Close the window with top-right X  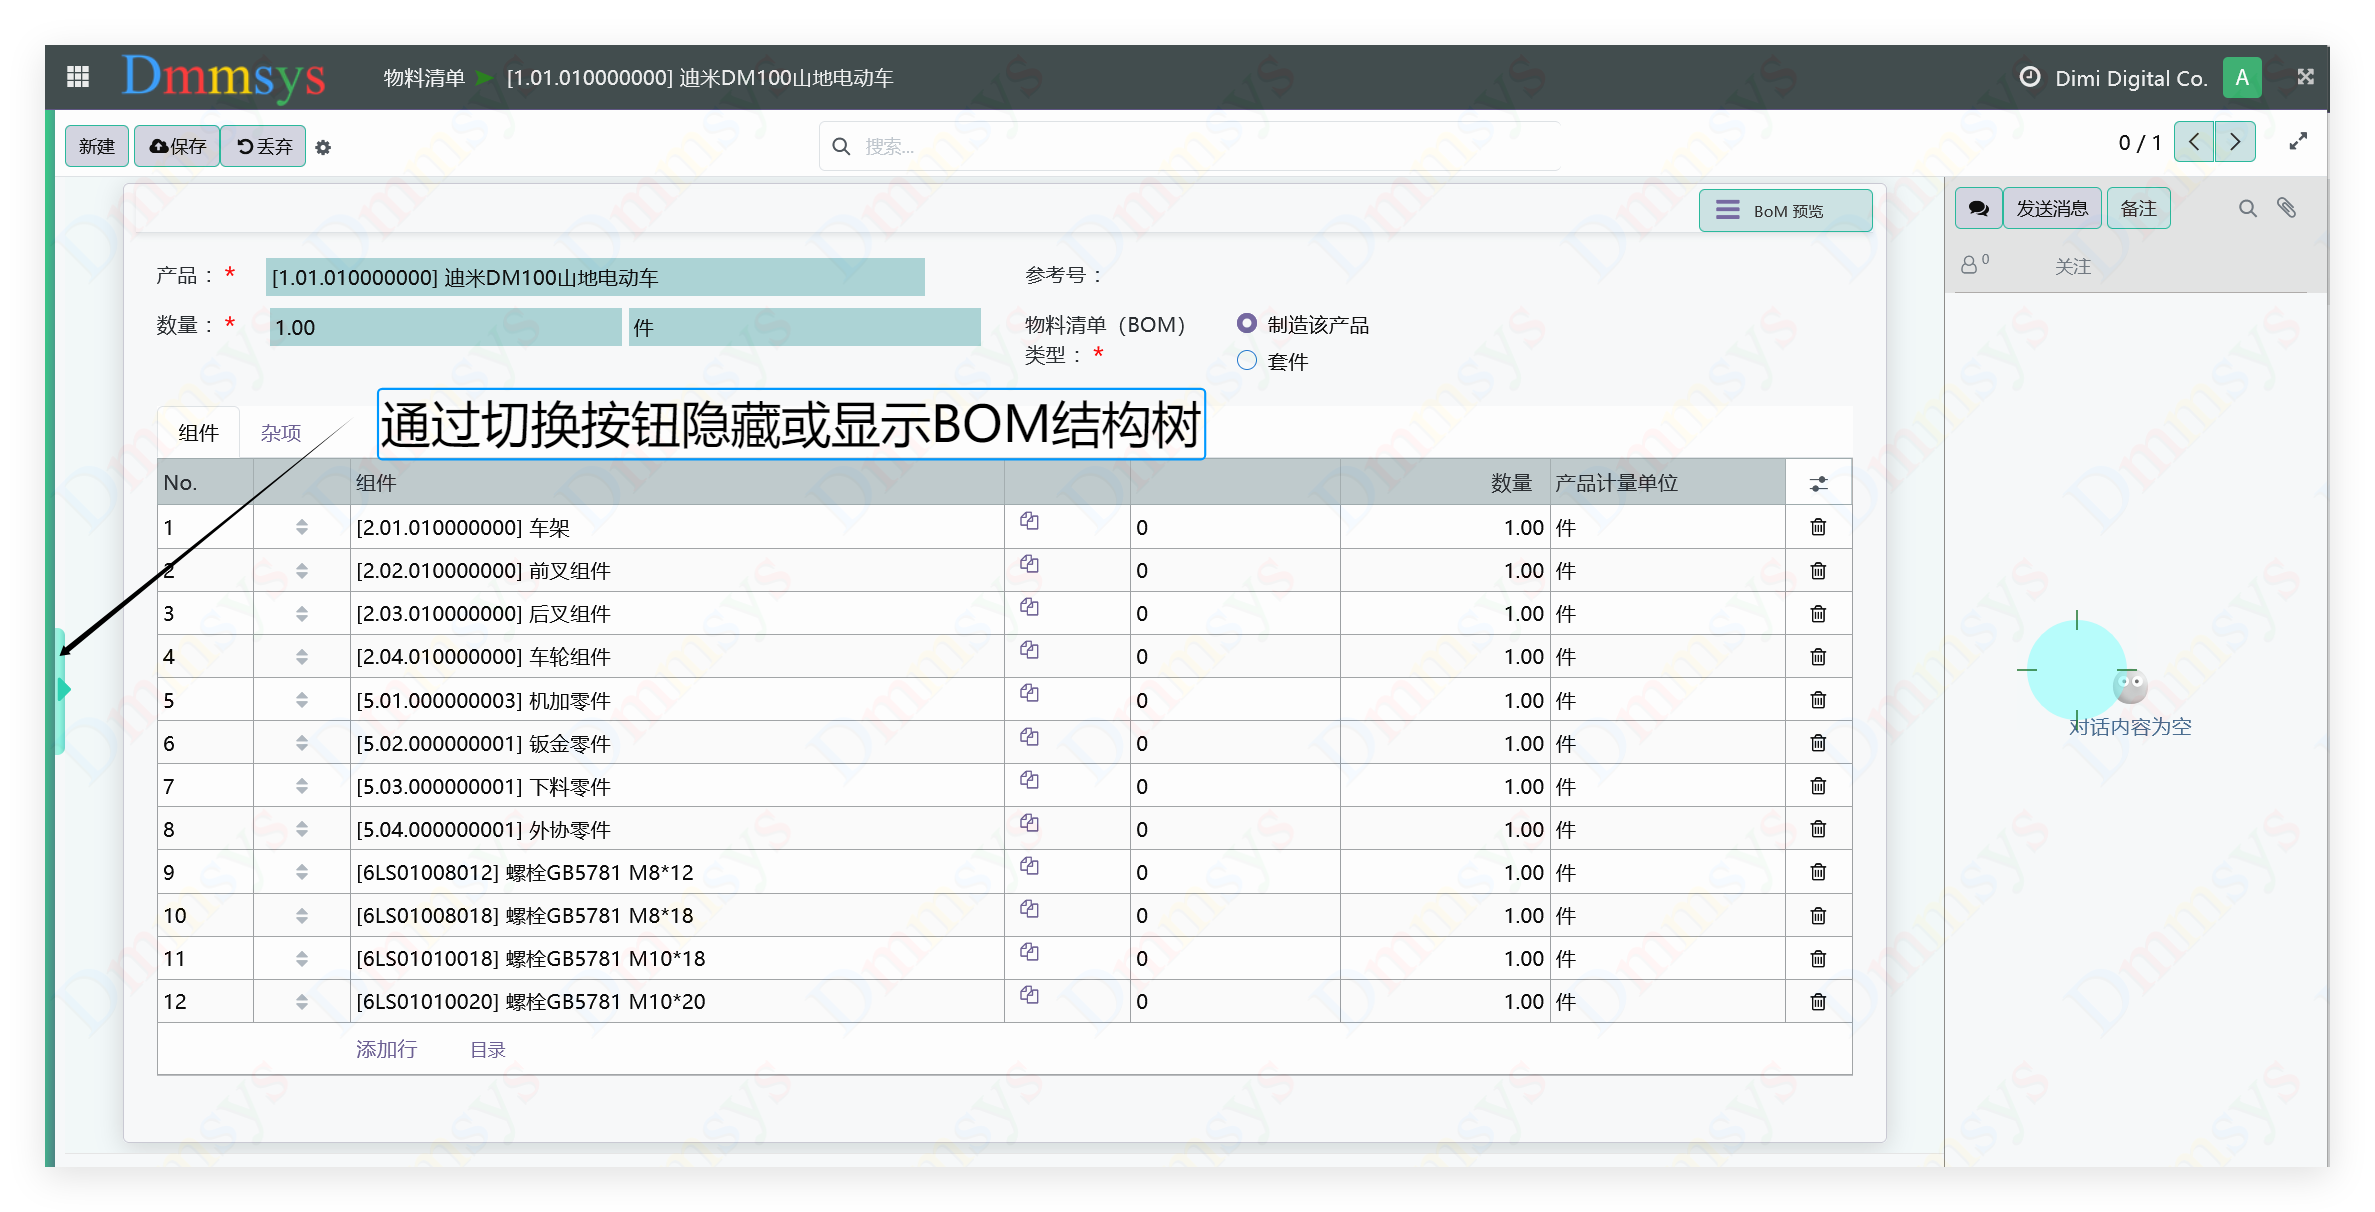(2306, 77)
